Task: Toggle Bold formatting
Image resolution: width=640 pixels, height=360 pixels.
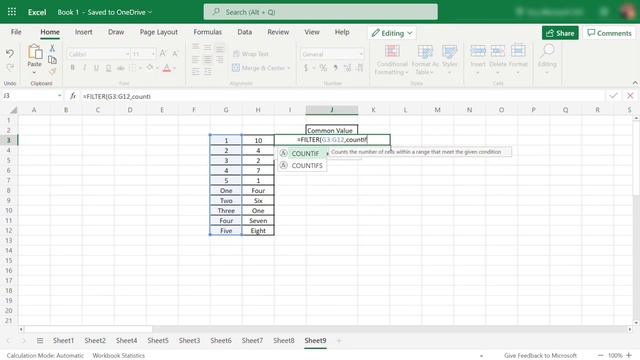Action: [x=73, y=68]
